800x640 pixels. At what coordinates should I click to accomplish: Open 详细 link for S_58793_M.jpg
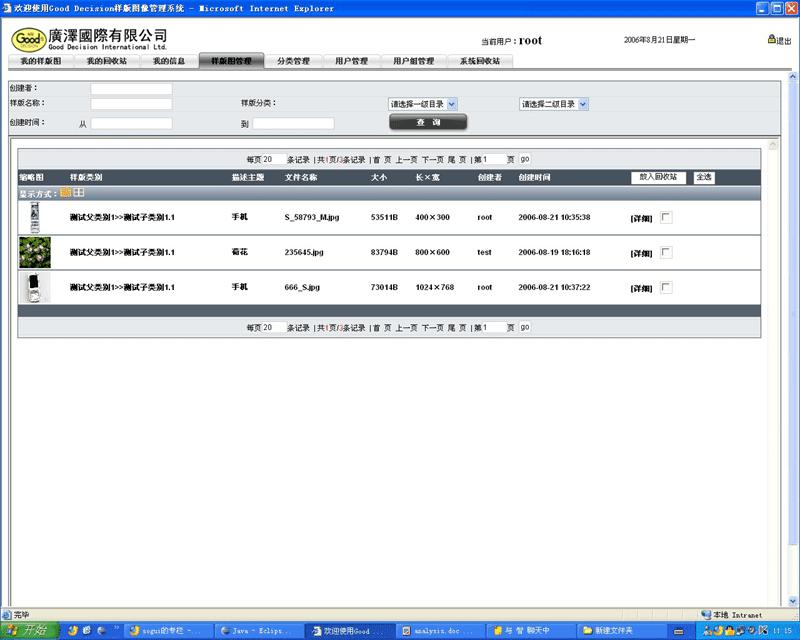[641, 218]
